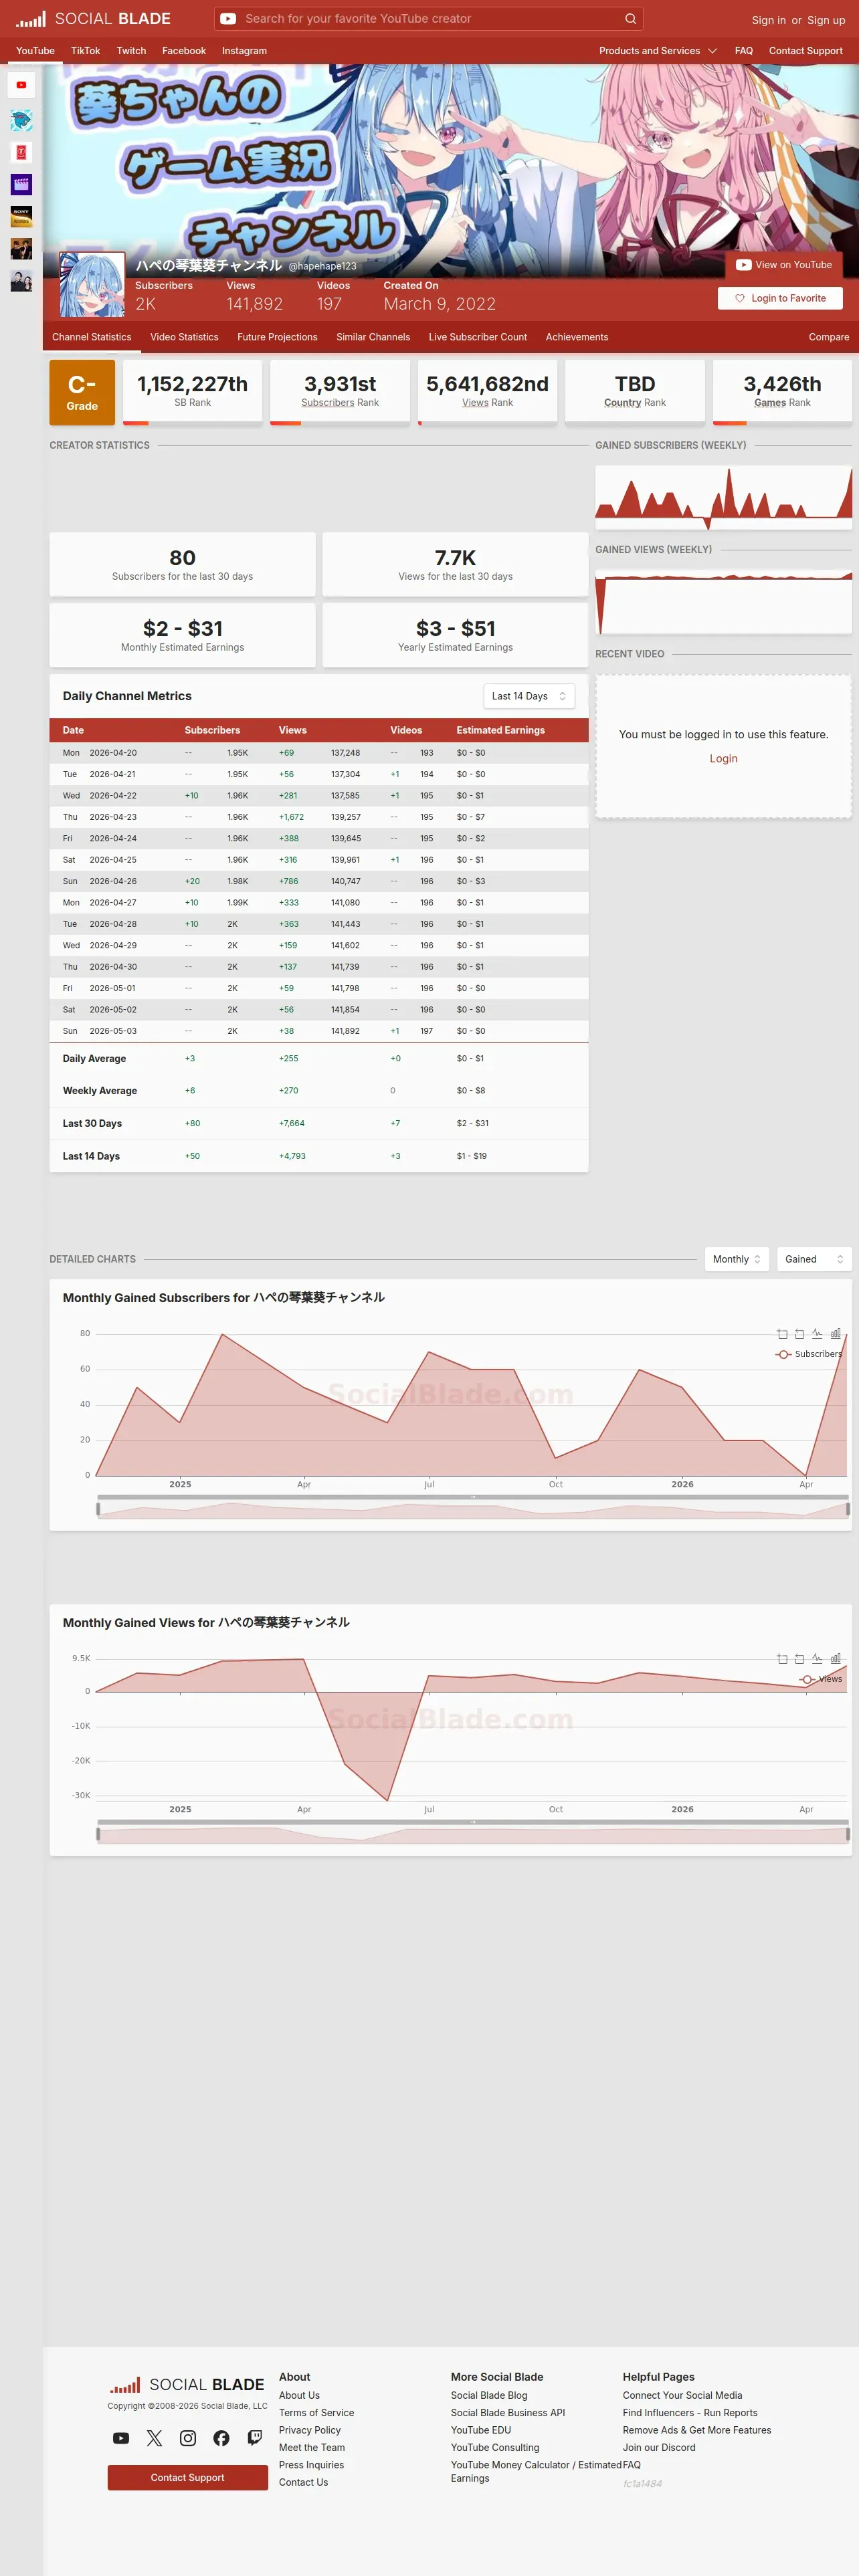Click the Sign in link
Screen dimensions: 859x2576
click(x=769, y=20)
